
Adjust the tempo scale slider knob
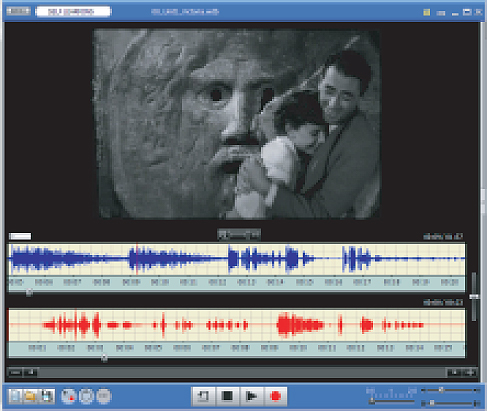coord(372,401)
